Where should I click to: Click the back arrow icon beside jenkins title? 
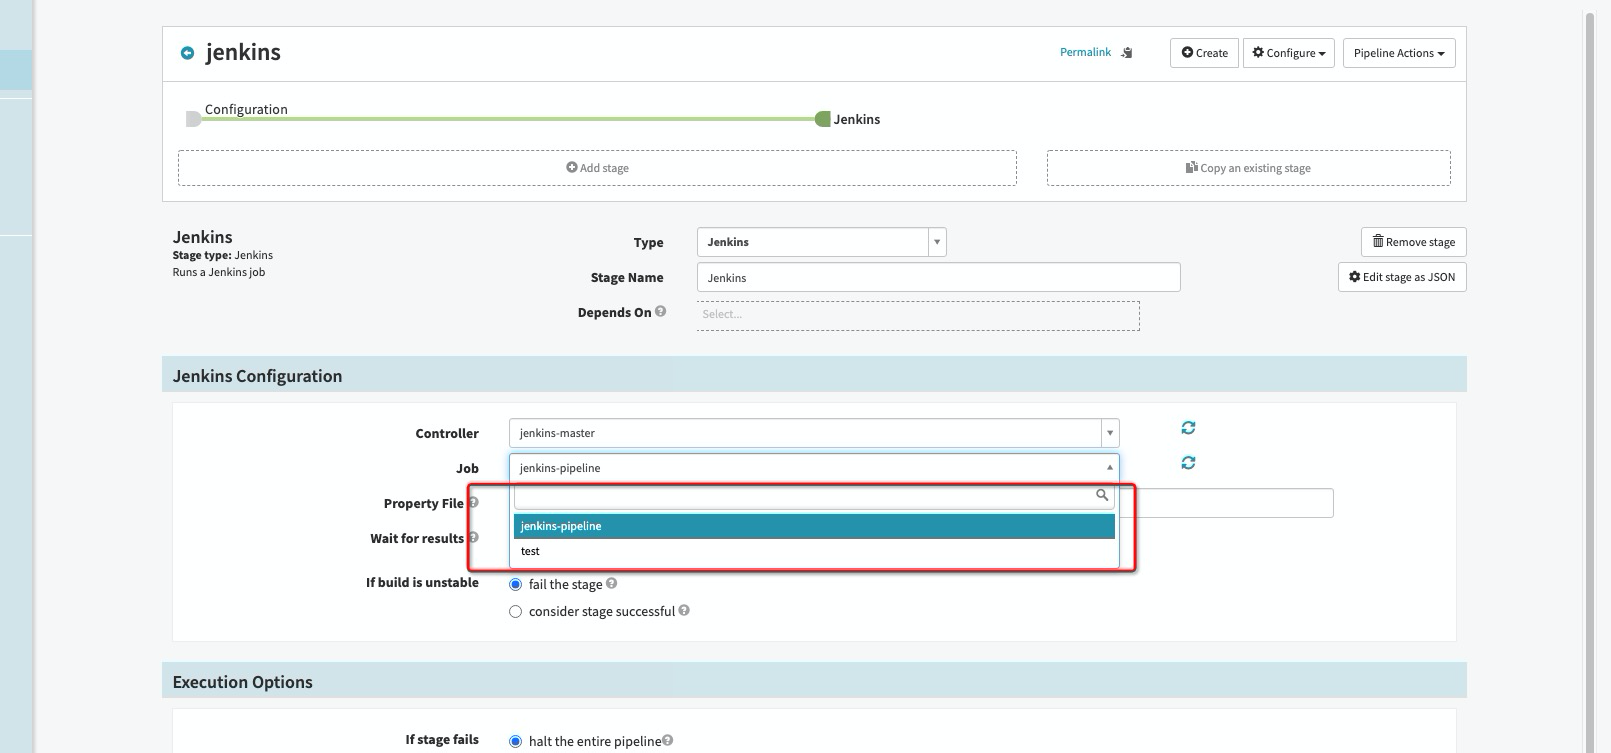[187, 53]
